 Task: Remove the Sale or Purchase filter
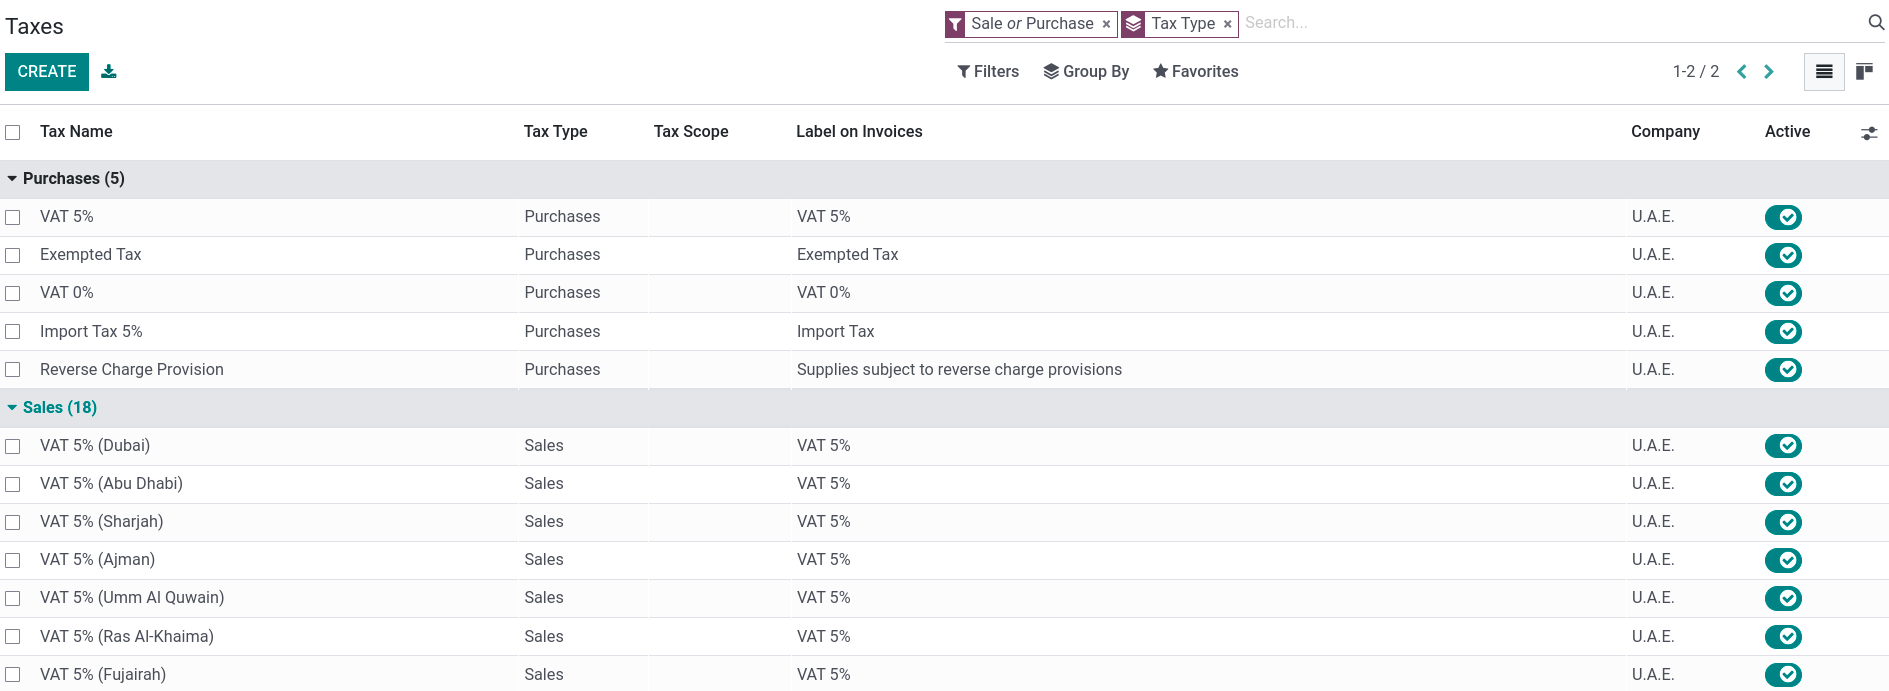(1106, 24)
